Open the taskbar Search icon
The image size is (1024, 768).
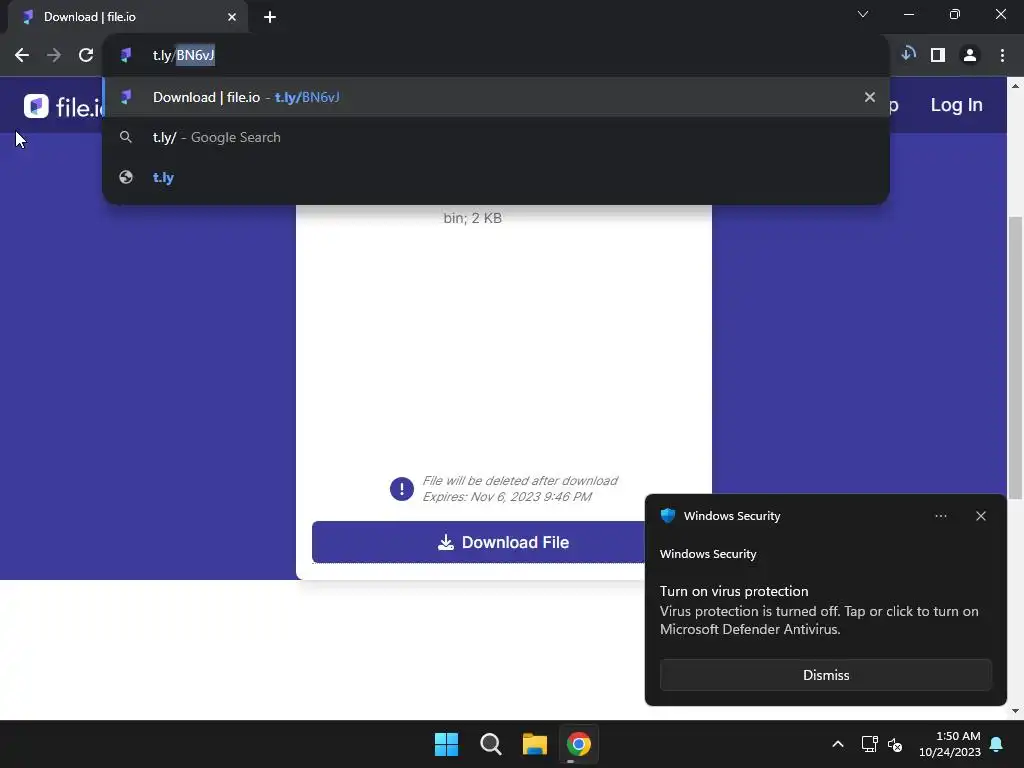490,744
